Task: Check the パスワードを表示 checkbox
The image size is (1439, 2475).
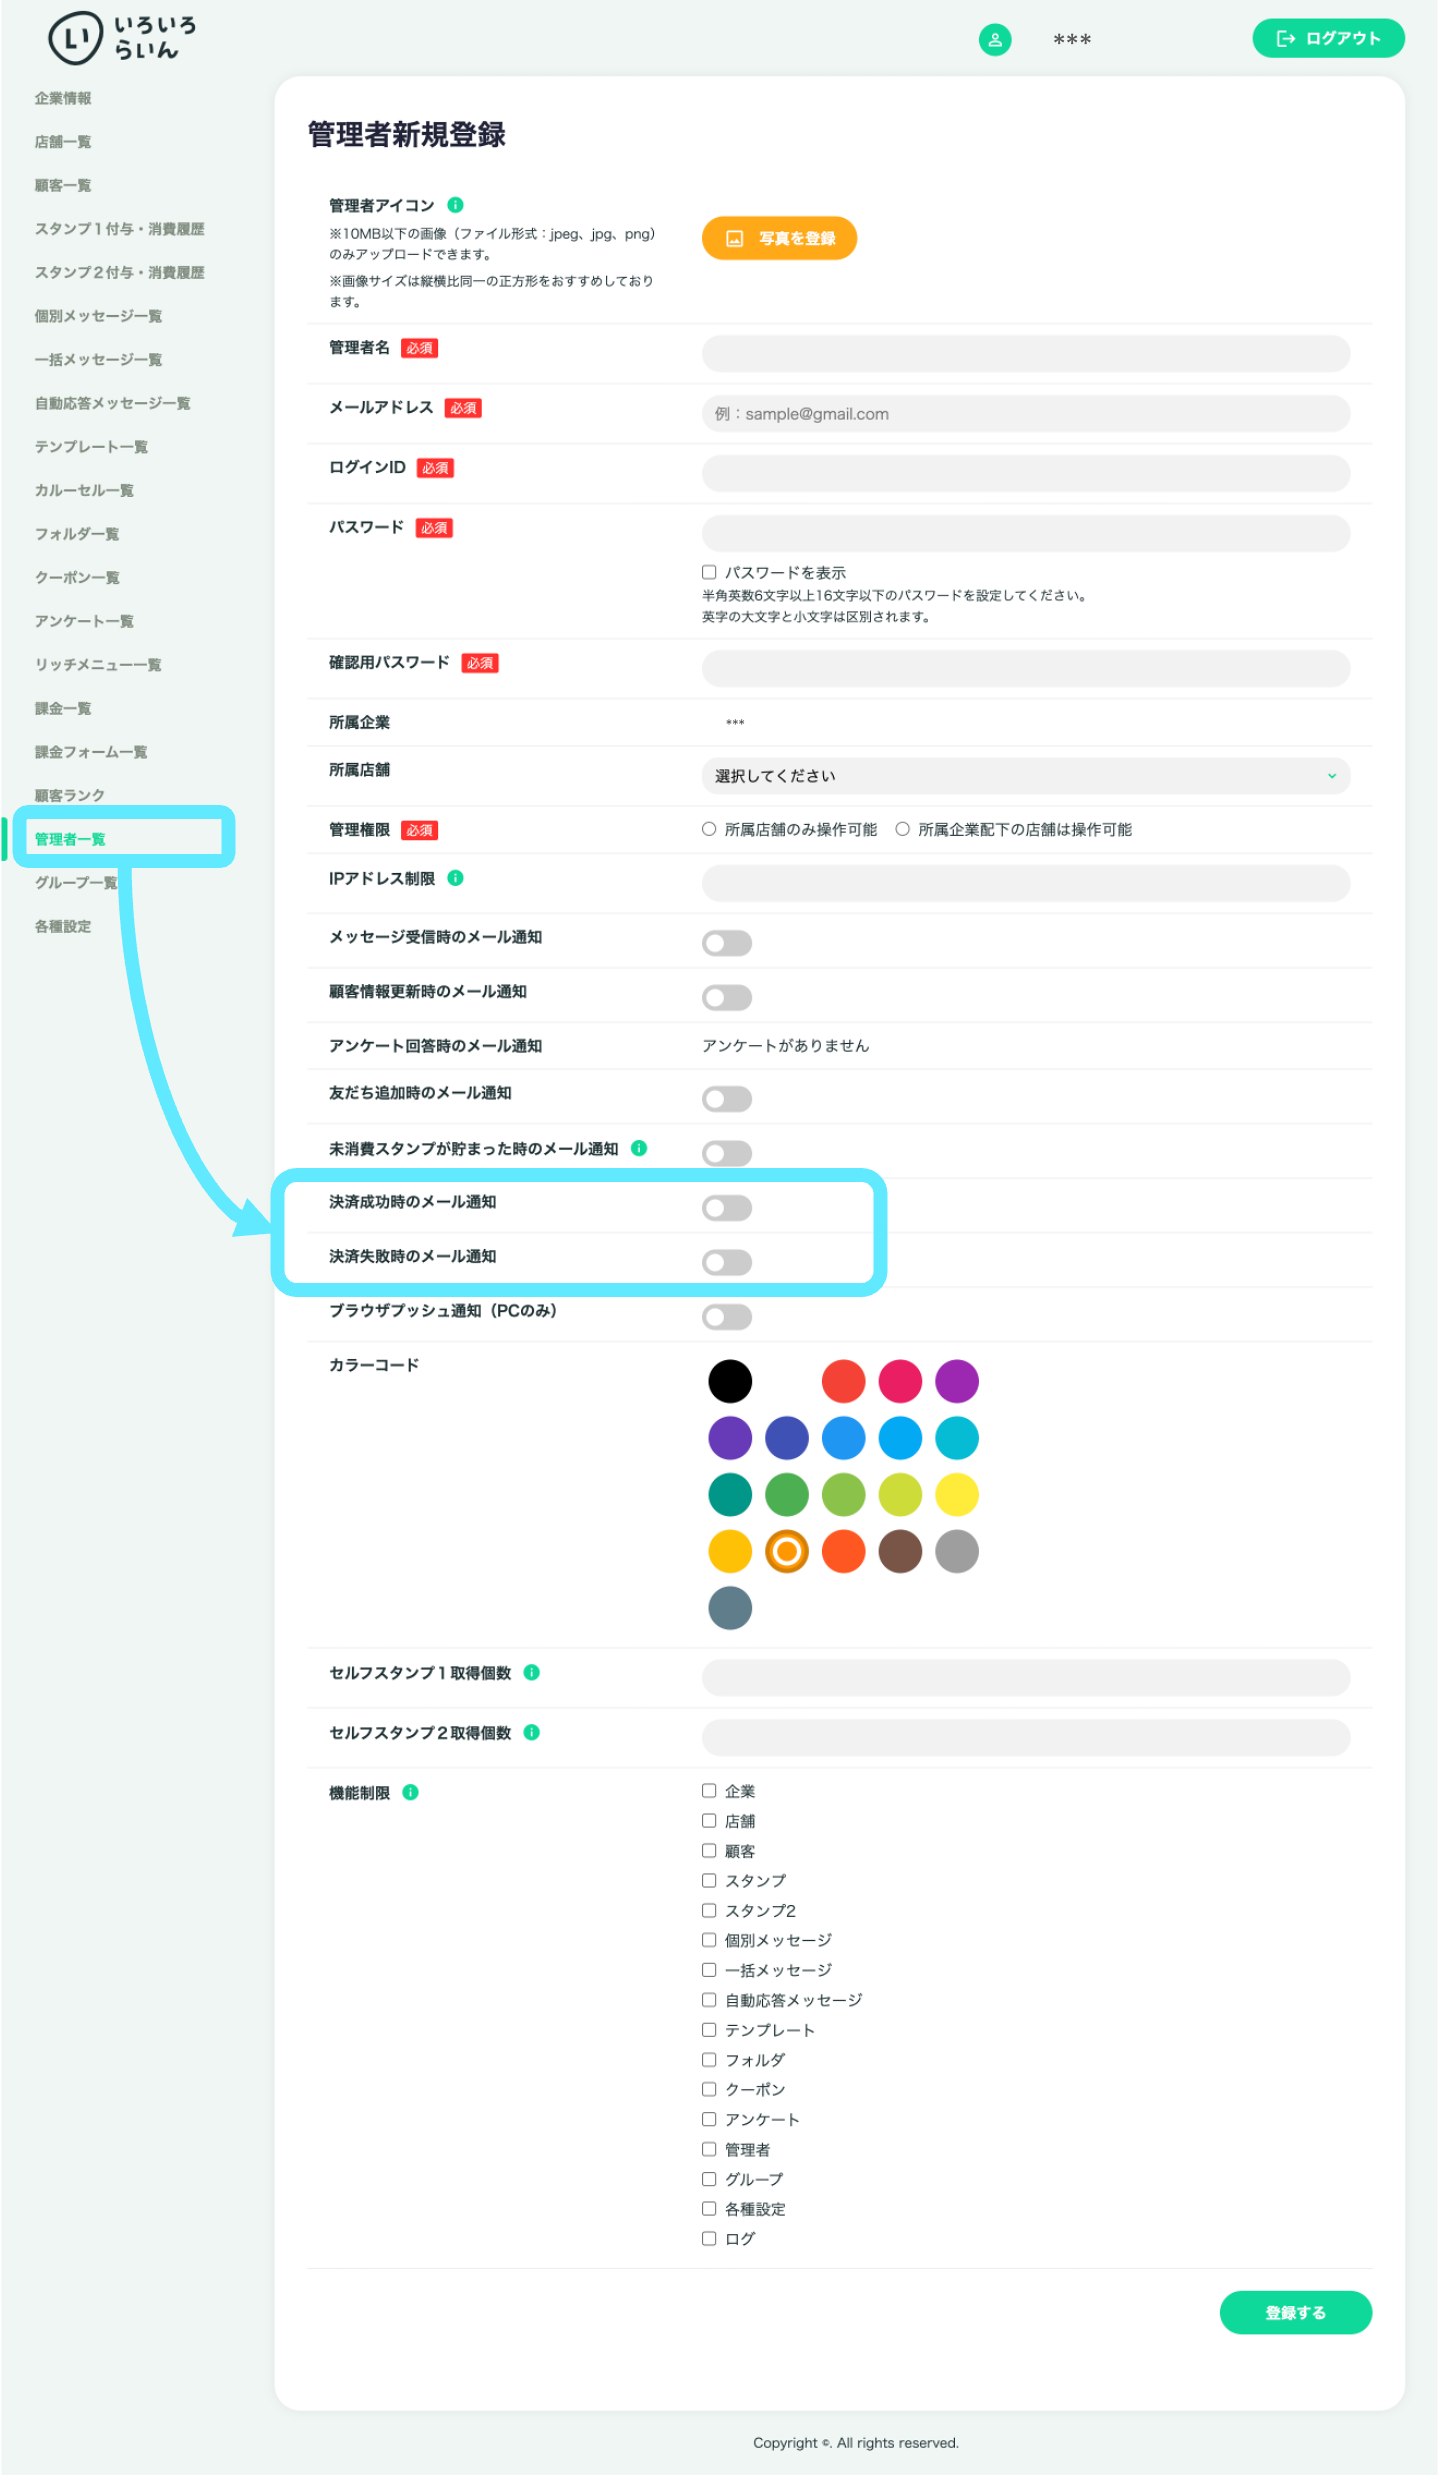Action: [x=709, y=572]
